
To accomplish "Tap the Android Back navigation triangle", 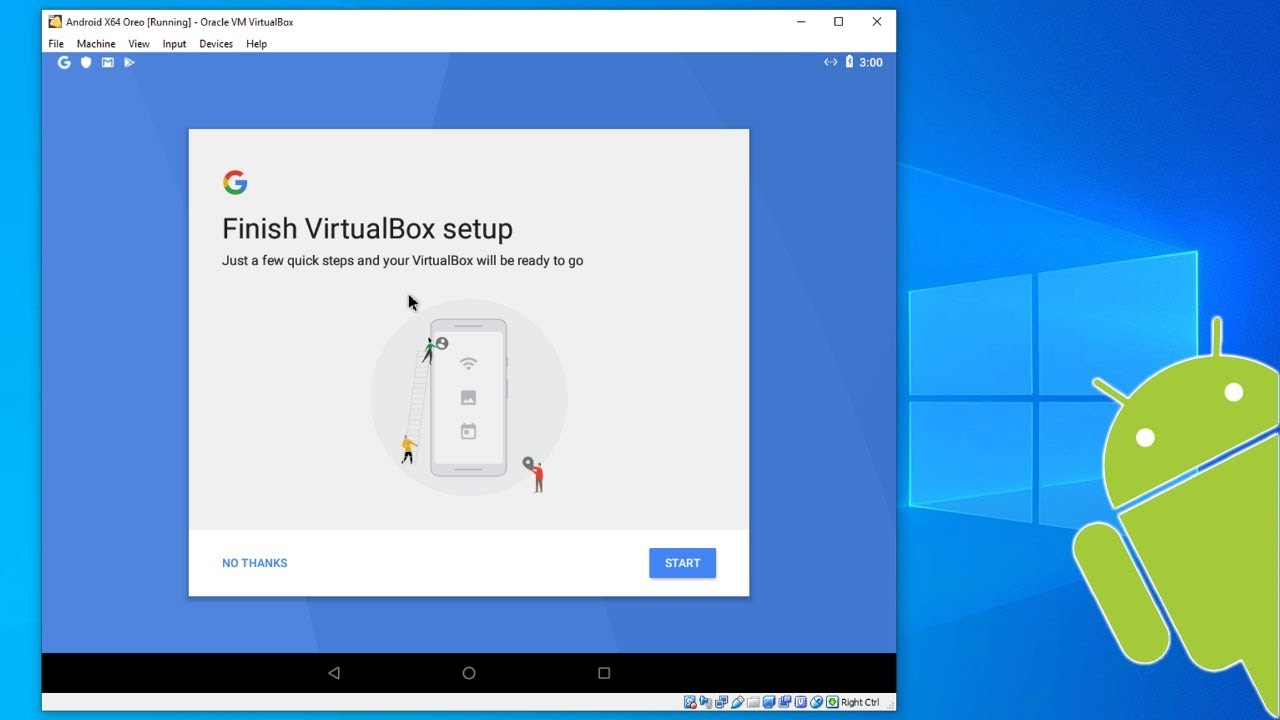I will pyautogui.click(x=333, y=673).
